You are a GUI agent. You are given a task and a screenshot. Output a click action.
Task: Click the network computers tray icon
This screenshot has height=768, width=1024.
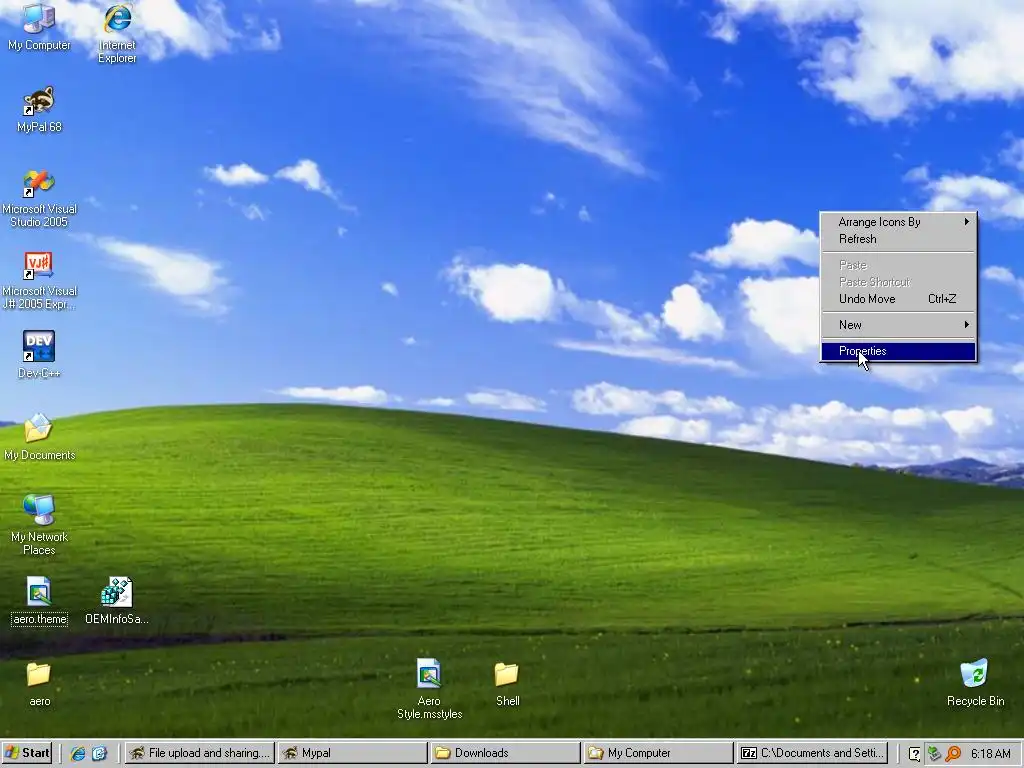[934, 754]
